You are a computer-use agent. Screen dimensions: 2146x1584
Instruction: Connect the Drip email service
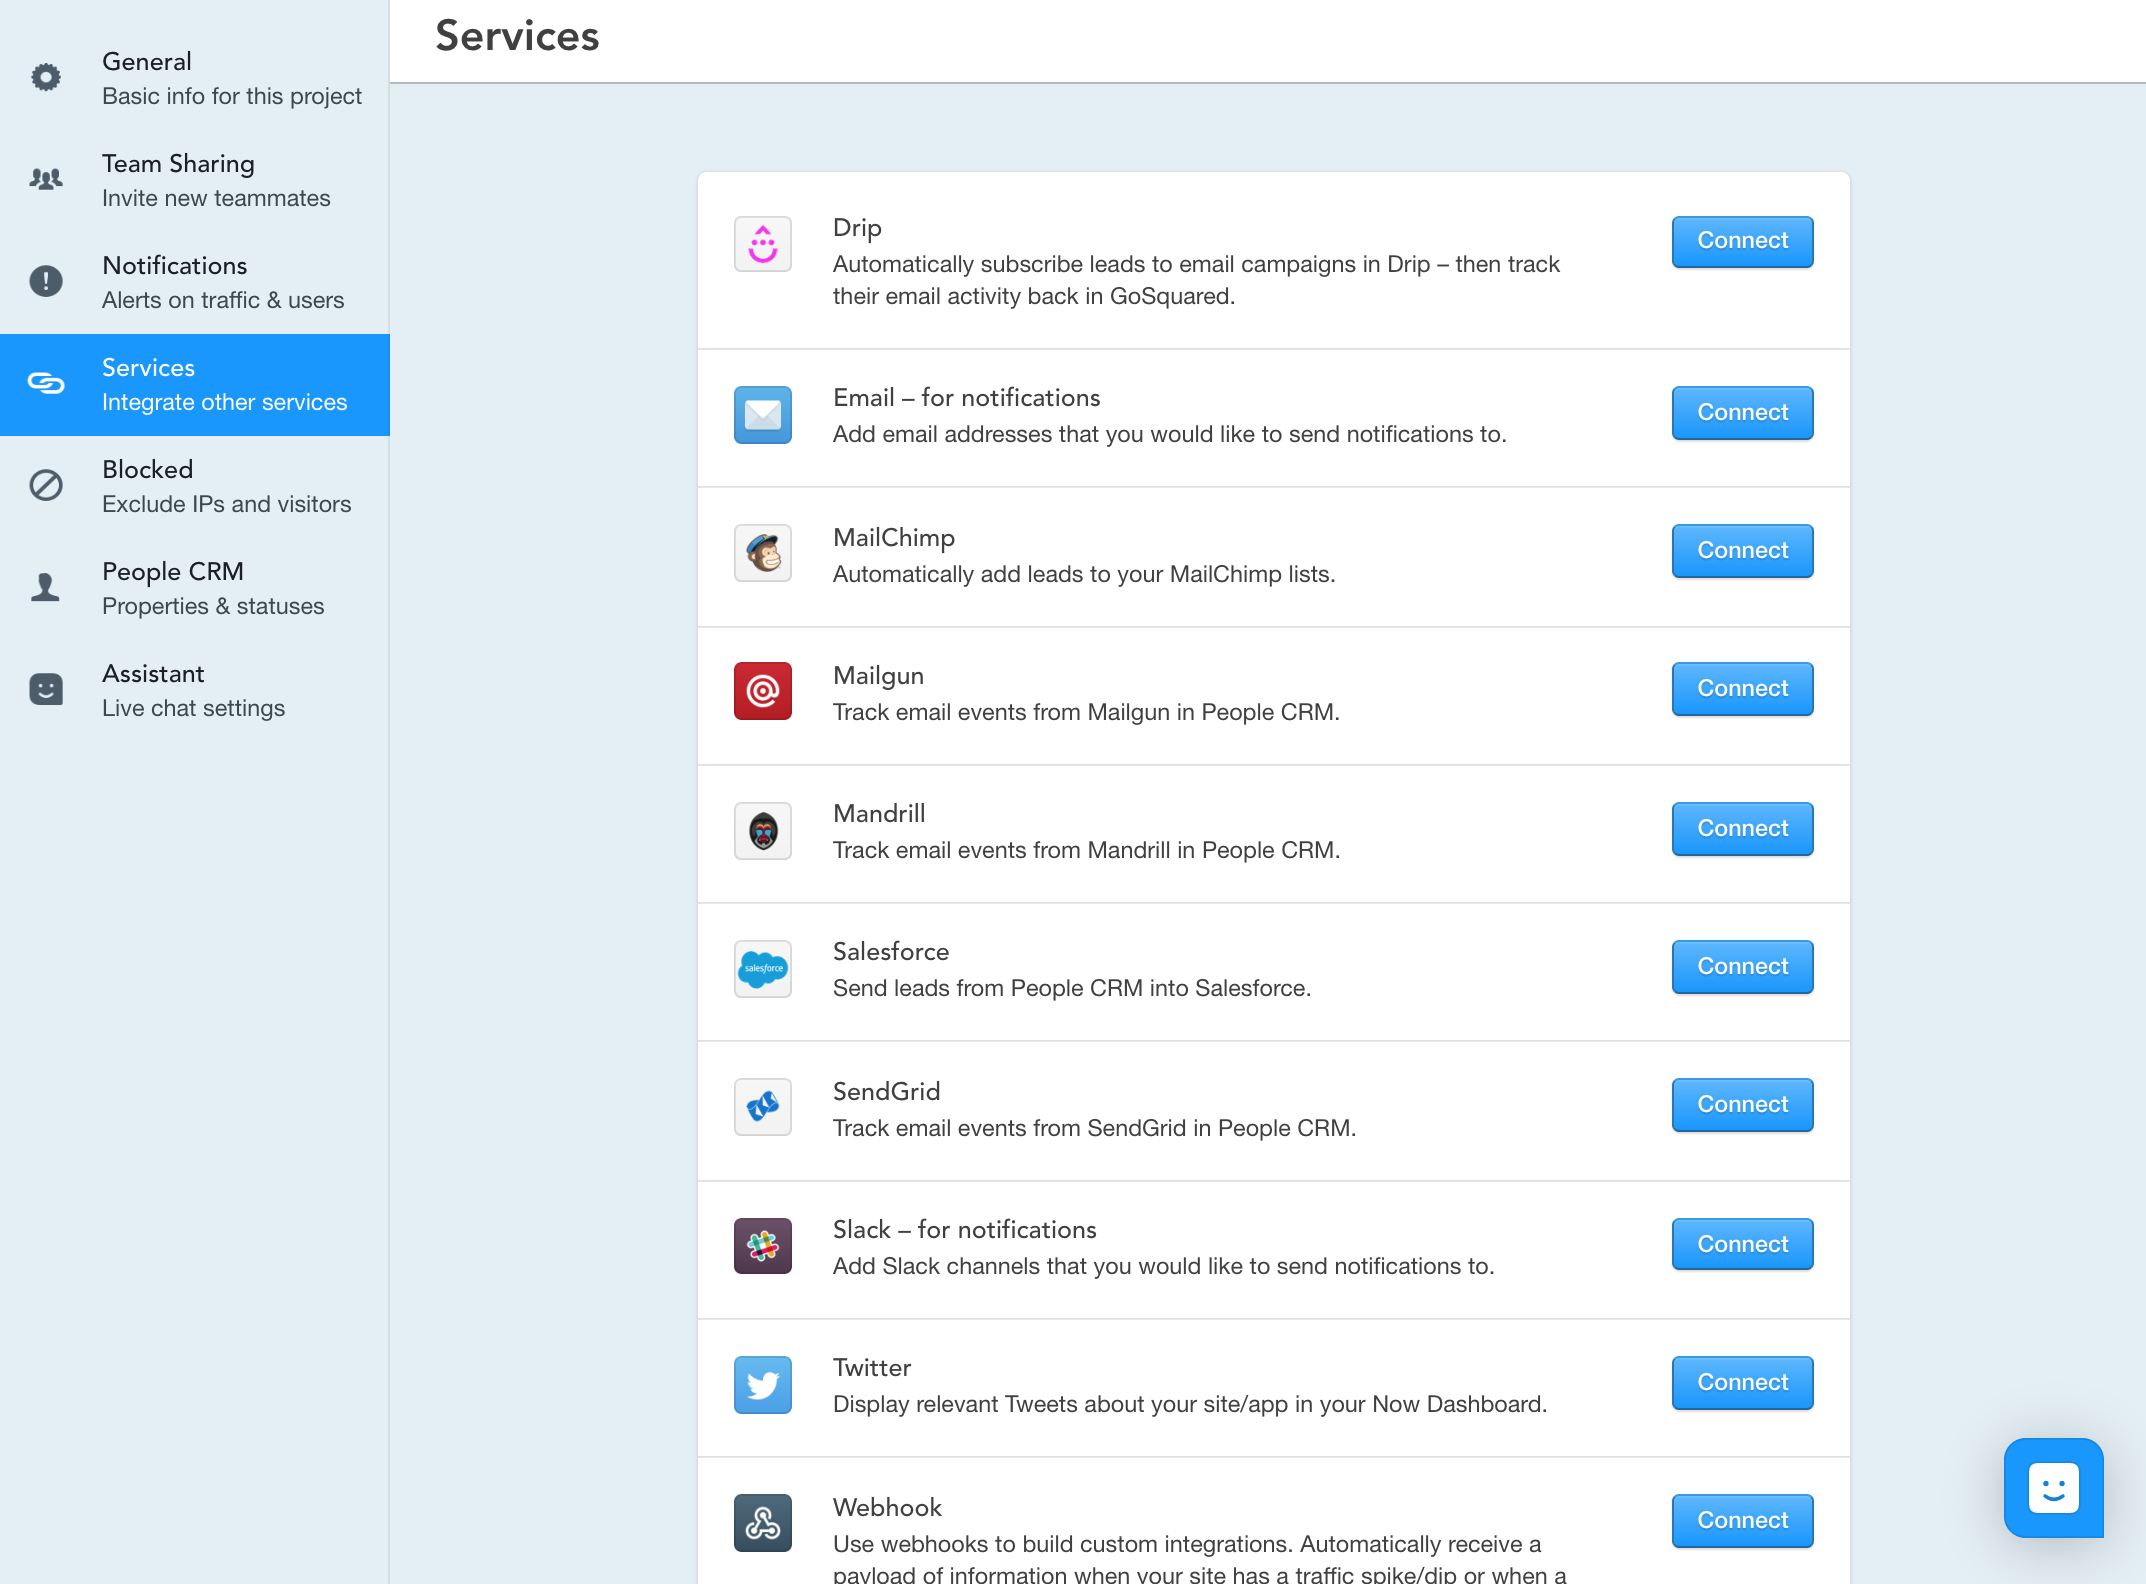tap(1741, 242)
